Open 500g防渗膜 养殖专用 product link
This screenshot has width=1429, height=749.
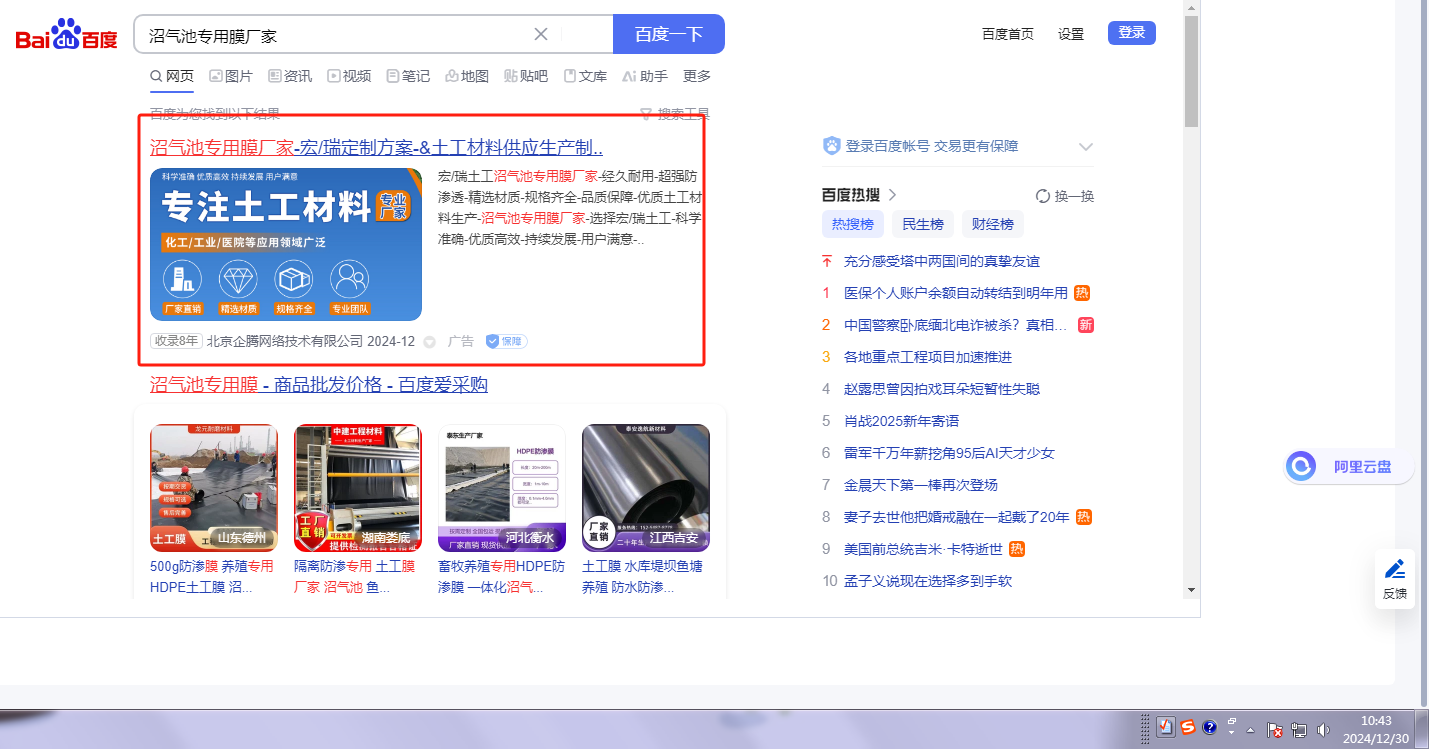point(212,577)
